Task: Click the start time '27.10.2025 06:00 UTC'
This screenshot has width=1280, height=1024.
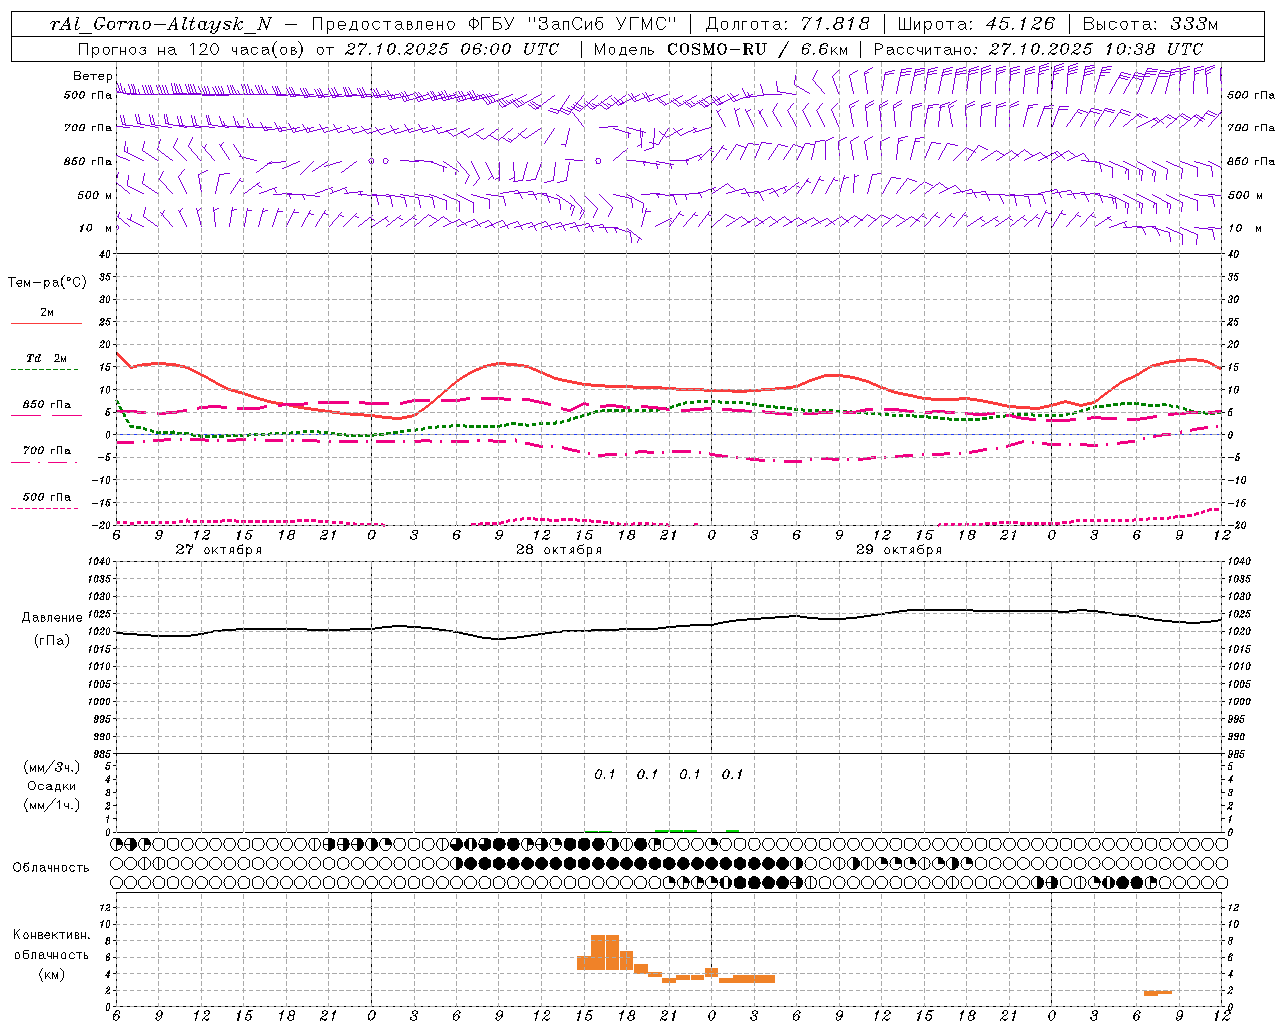Action: (x=452, y=49)
